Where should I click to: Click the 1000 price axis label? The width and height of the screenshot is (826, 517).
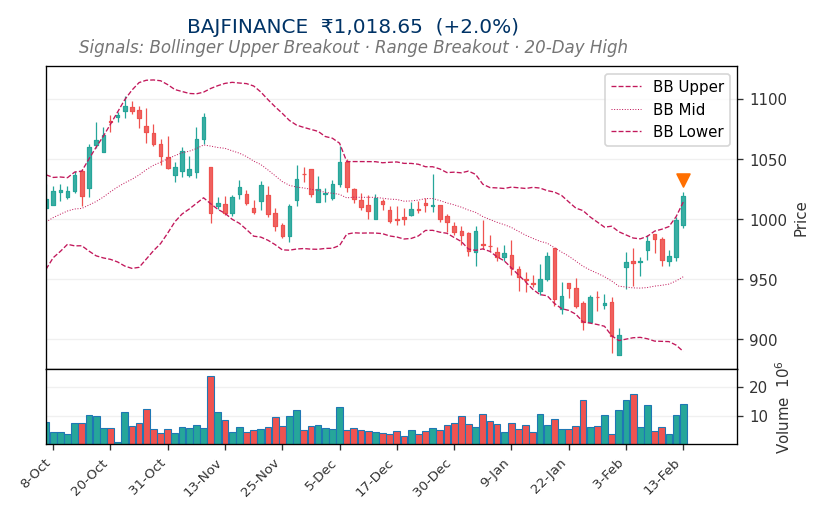click(768, 220)
